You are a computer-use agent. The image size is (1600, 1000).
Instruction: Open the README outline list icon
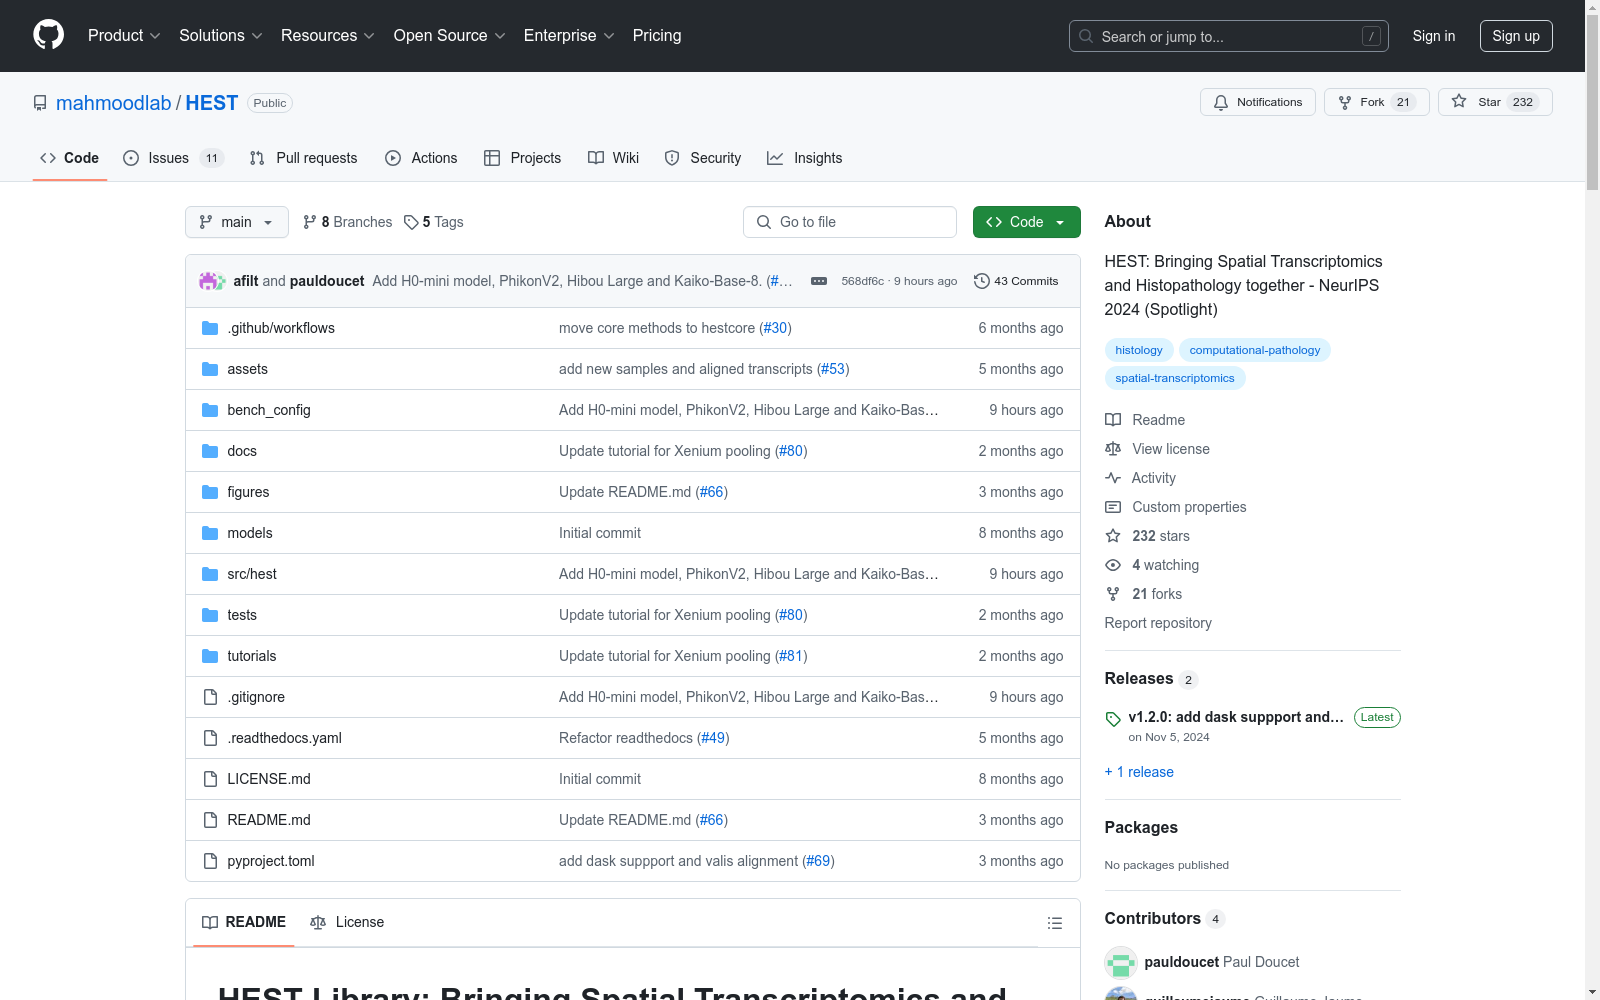pos(1054,923)
